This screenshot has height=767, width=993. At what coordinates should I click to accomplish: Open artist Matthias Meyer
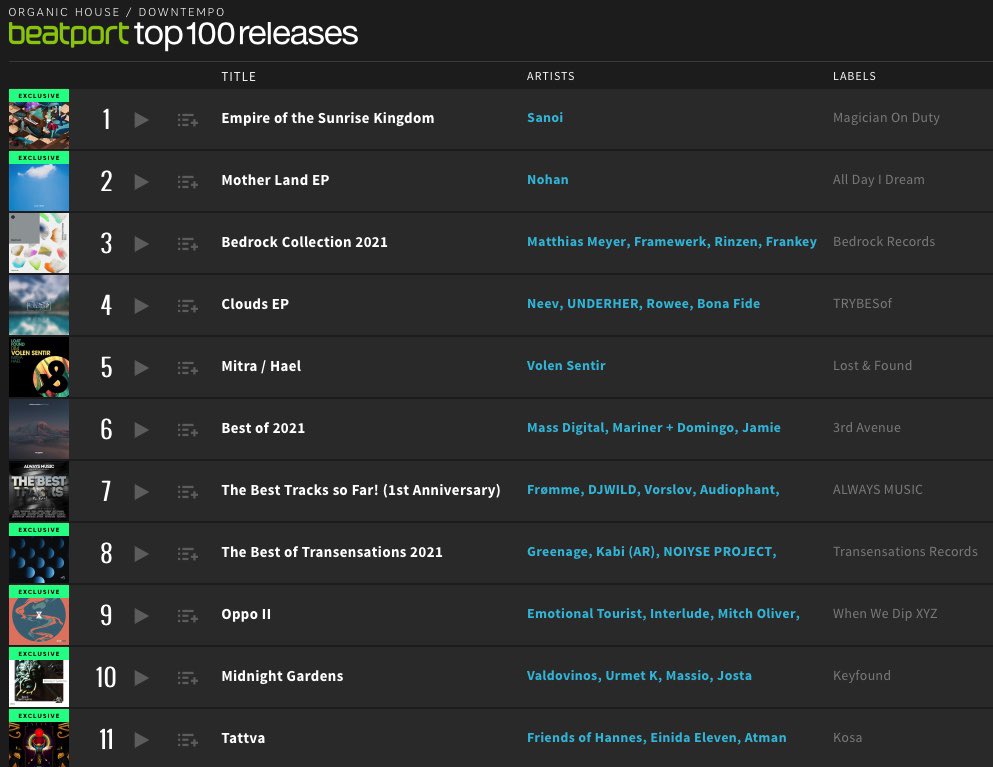tap(576, 242)
